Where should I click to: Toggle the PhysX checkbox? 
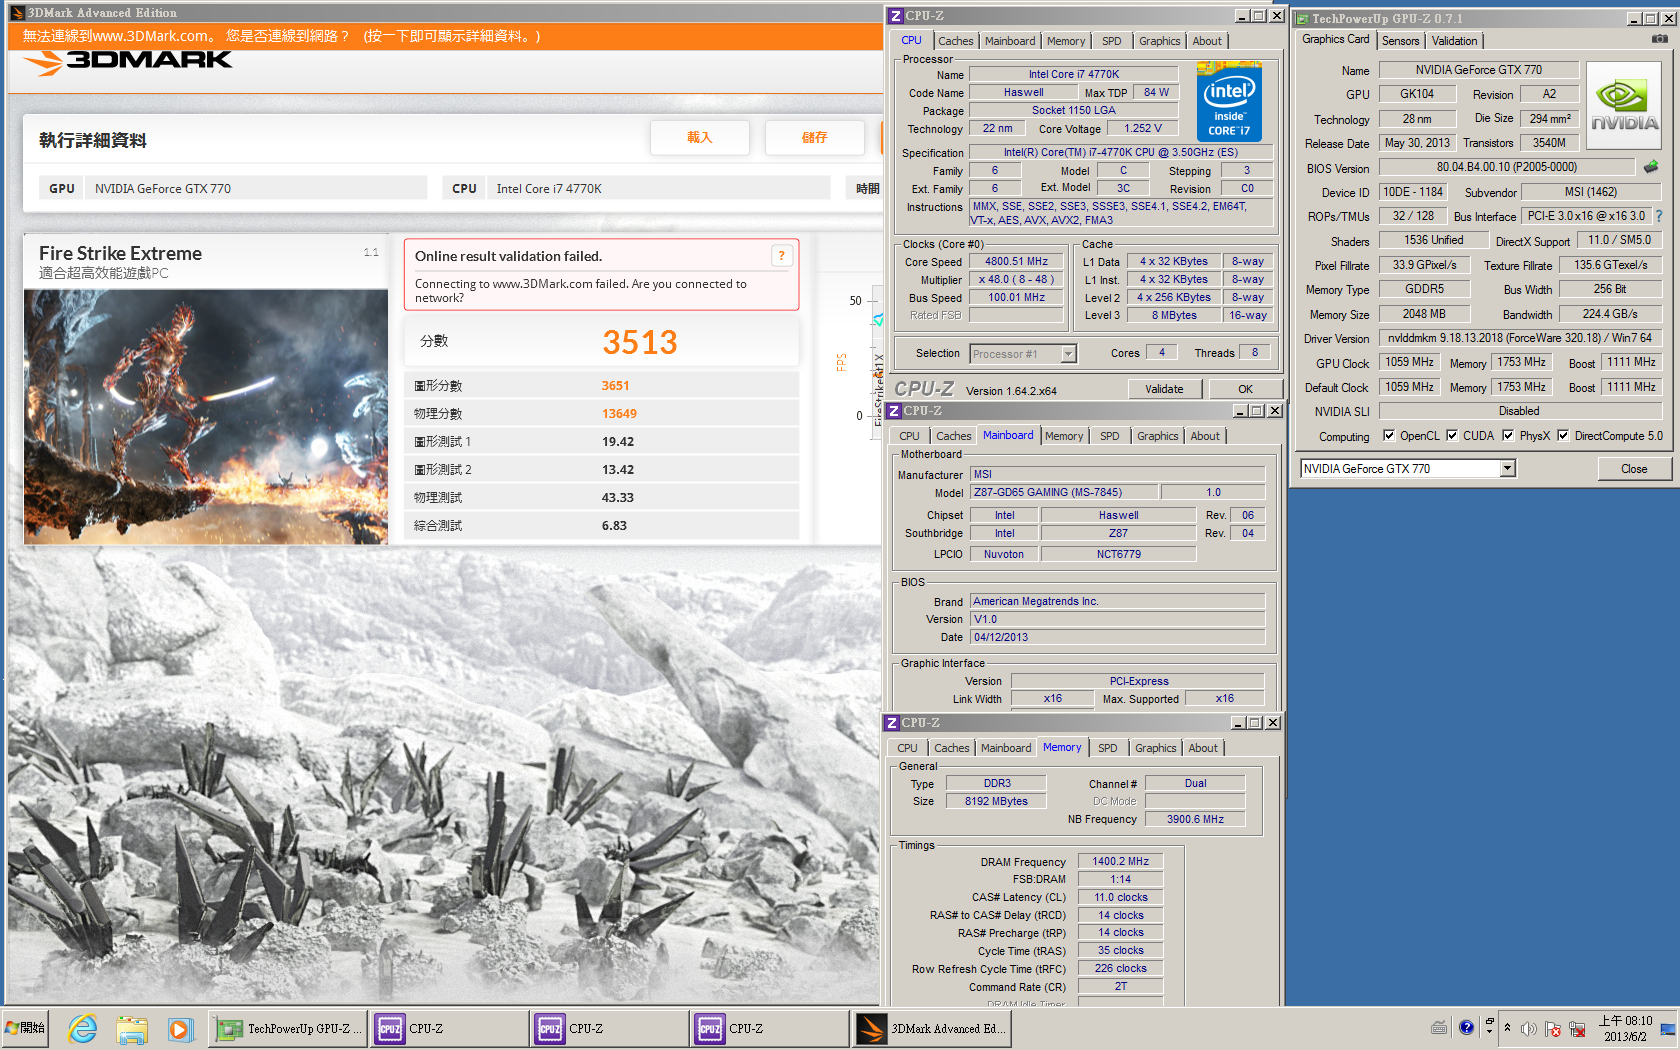[x=1508, y=436]
